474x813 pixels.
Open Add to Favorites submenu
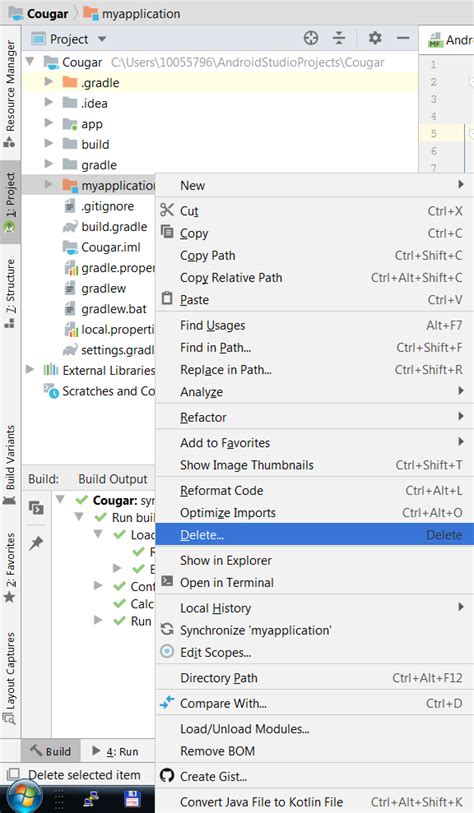coord(315,443)
